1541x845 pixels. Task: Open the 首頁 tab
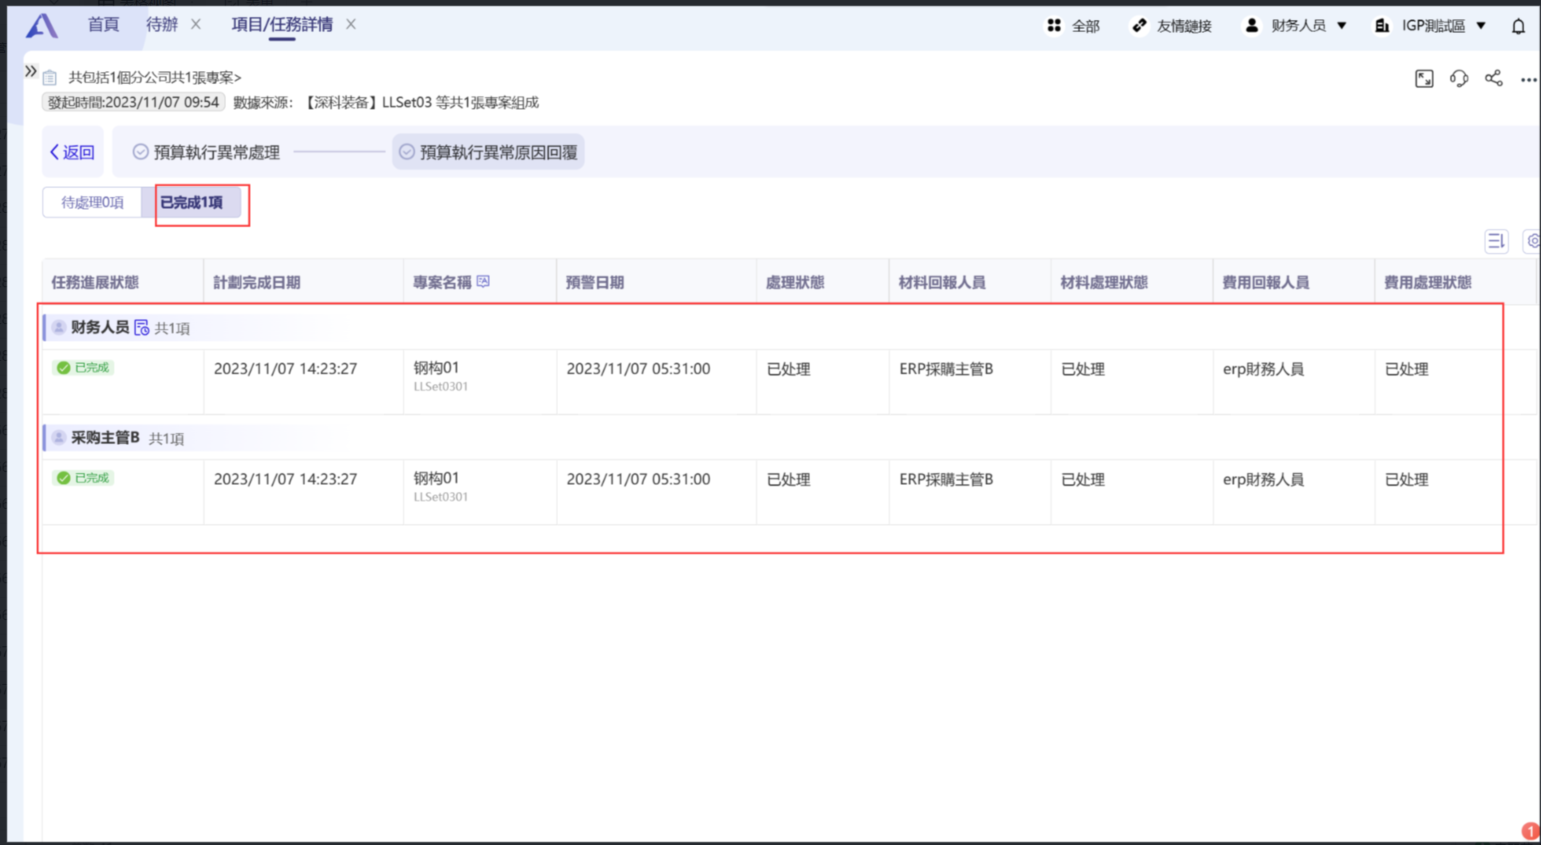(x=103, y=25)
